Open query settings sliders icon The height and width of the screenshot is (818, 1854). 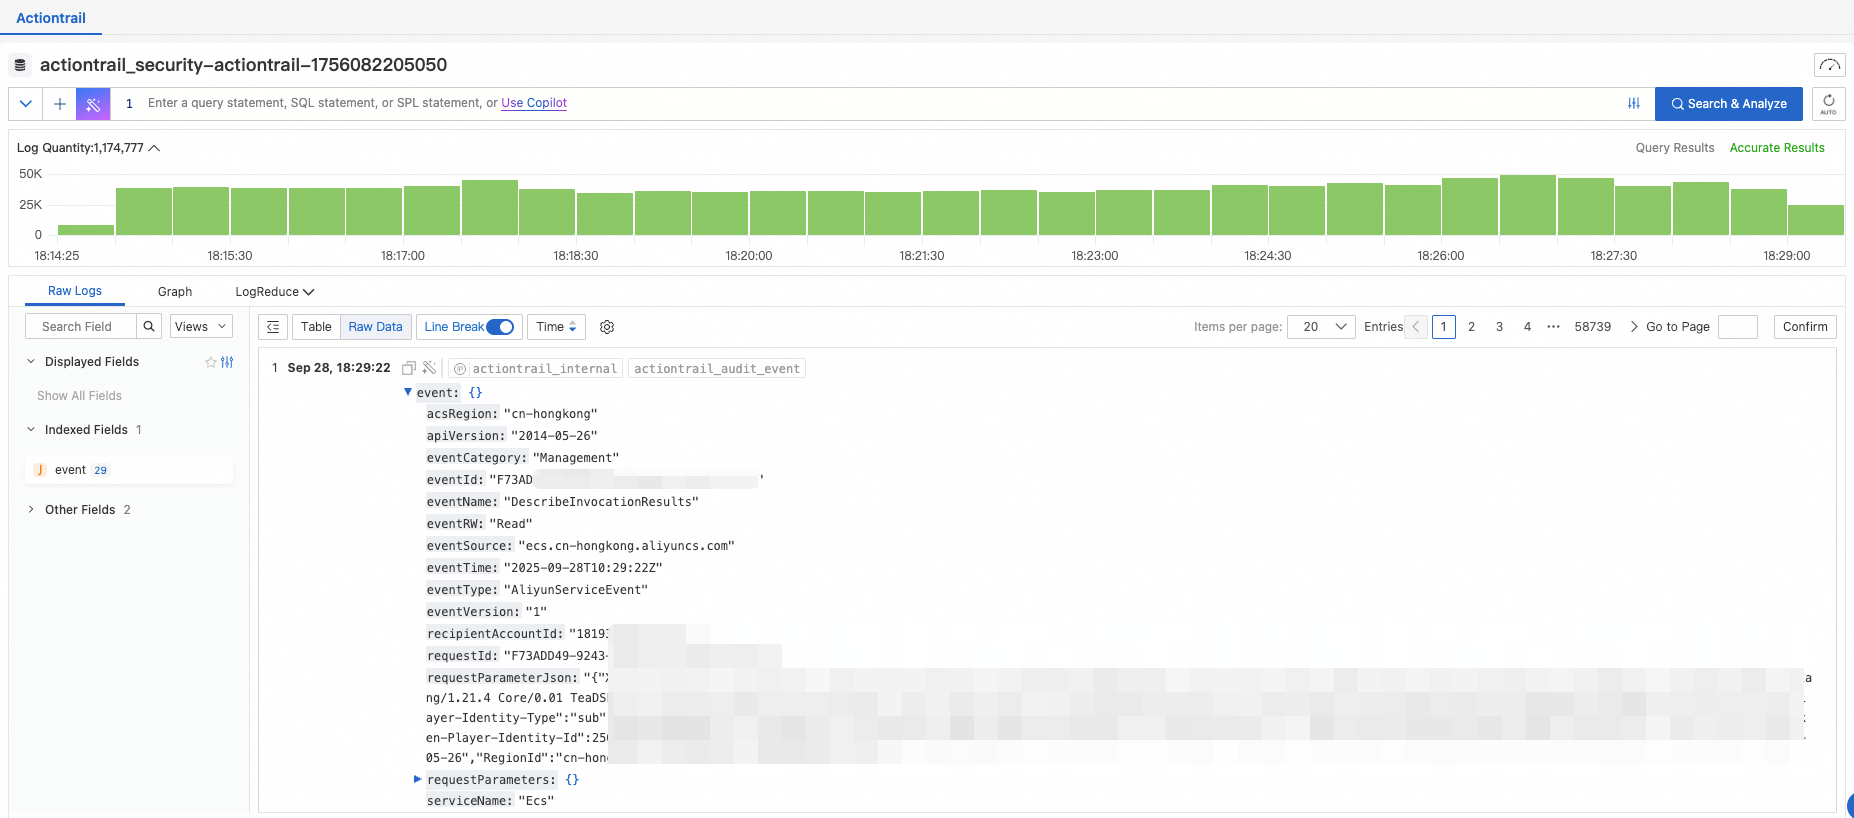tap(1634, 103)
